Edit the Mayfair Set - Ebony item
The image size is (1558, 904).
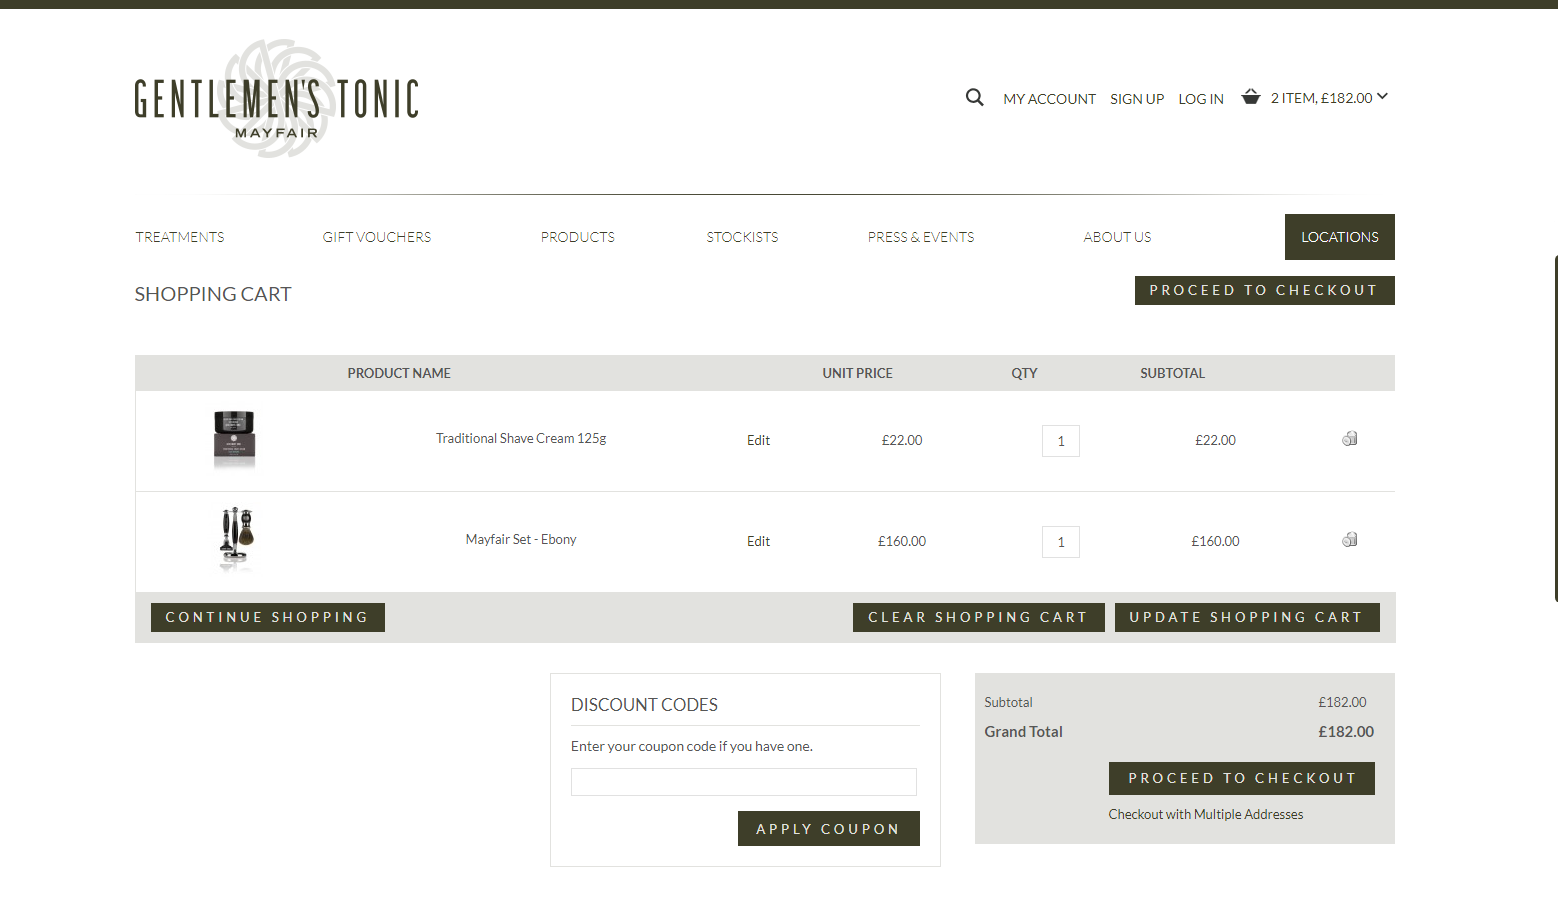(758, 541)
